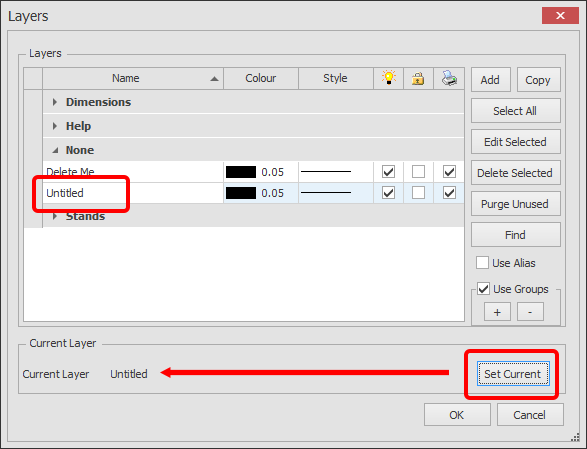Click the printer column header icon
Viewport: 587px width, 449px height.
pos(449,78)
